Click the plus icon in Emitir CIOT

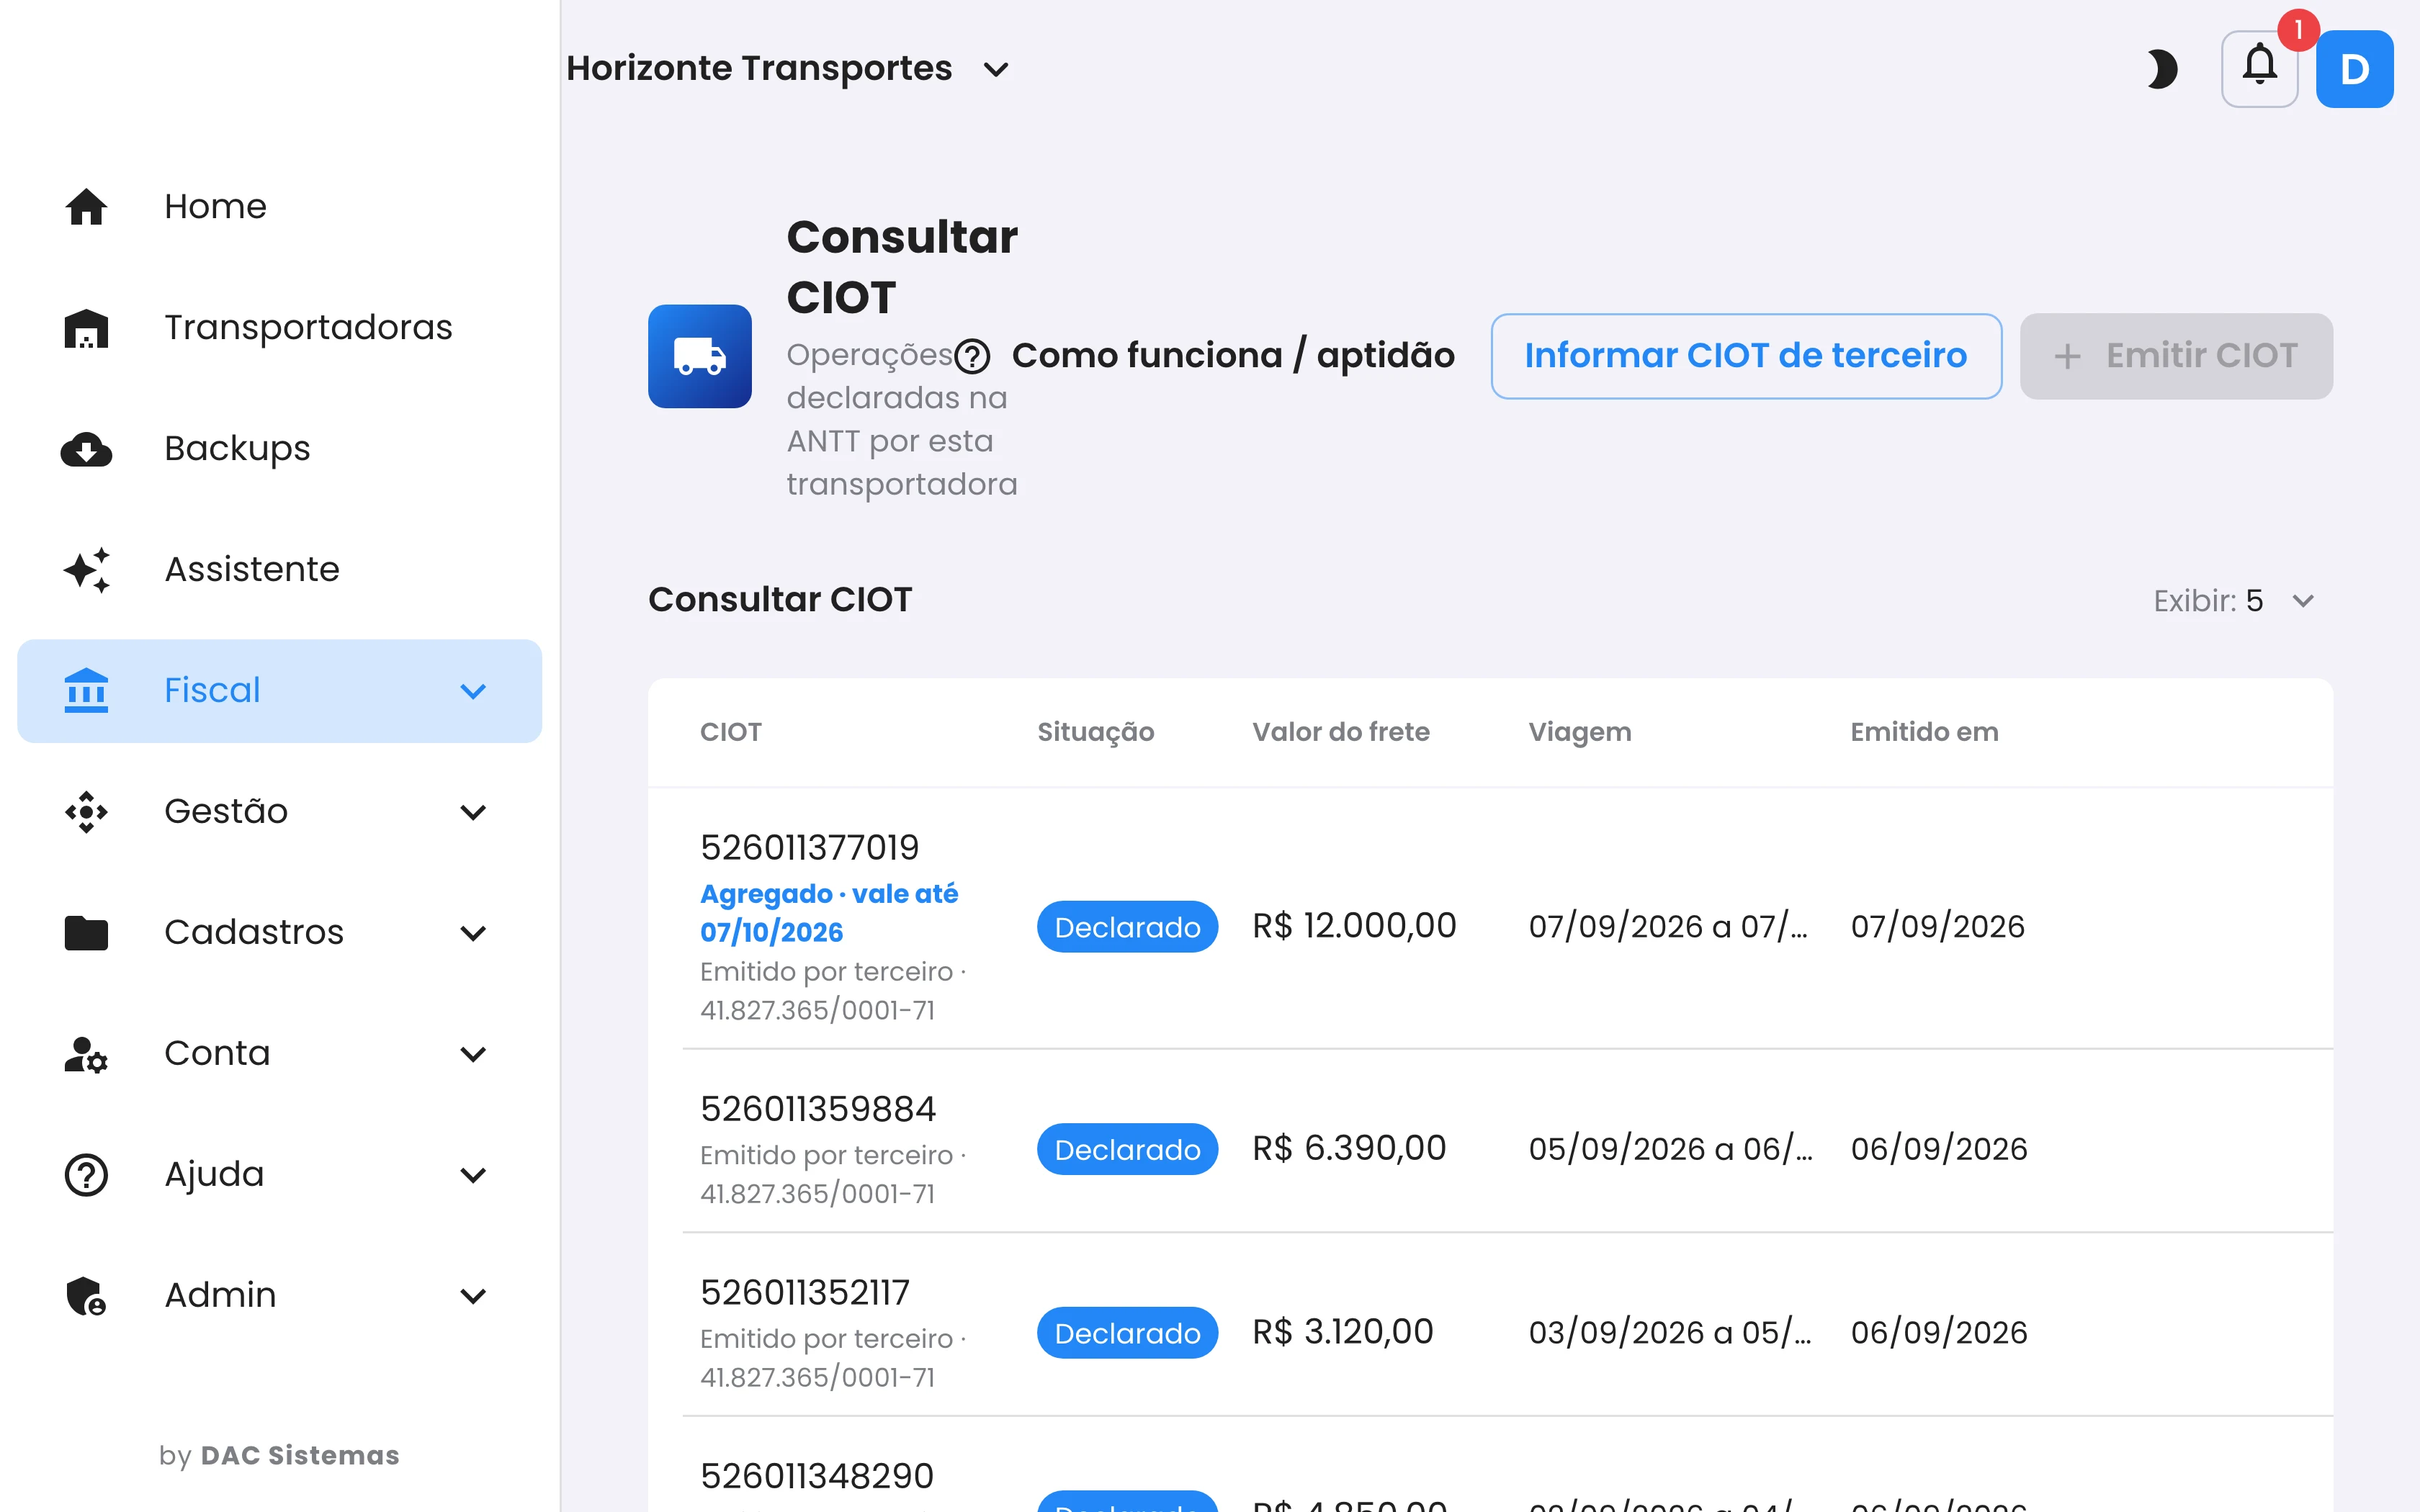pos(2067,356)
